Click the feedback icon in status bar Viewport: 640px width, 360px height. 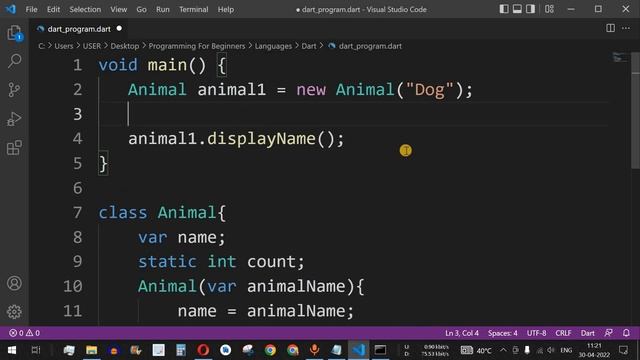609,333
